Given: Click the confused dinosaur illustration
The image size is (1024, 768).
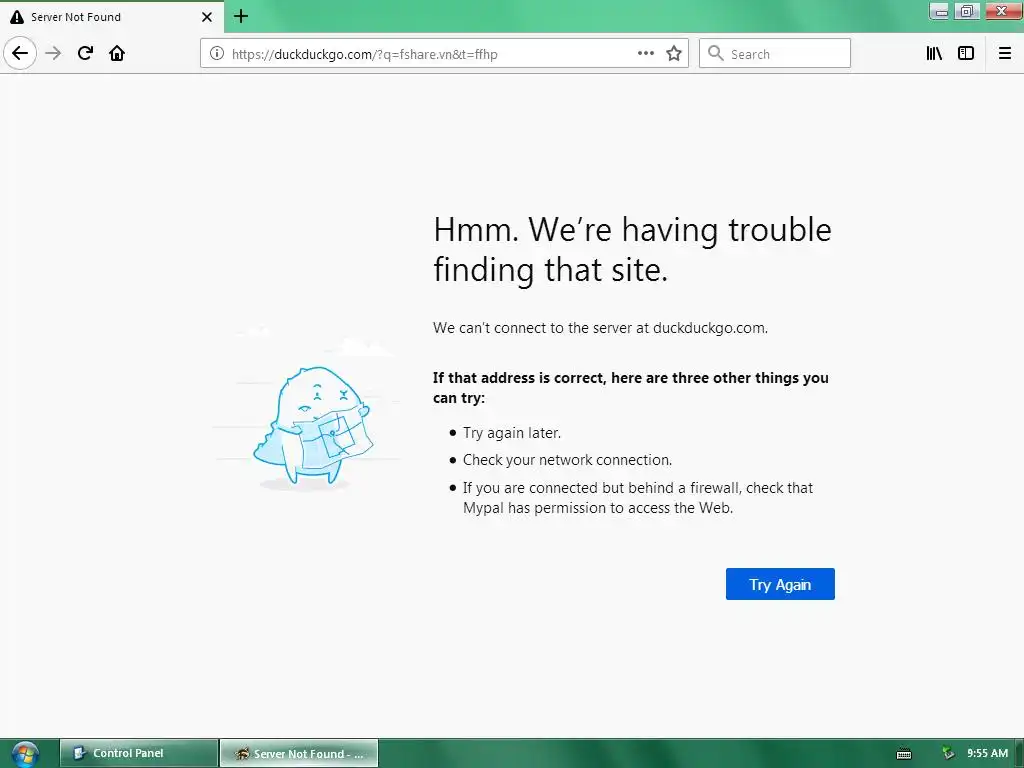Looking at the screenshot, I should [x=313, y=426].
